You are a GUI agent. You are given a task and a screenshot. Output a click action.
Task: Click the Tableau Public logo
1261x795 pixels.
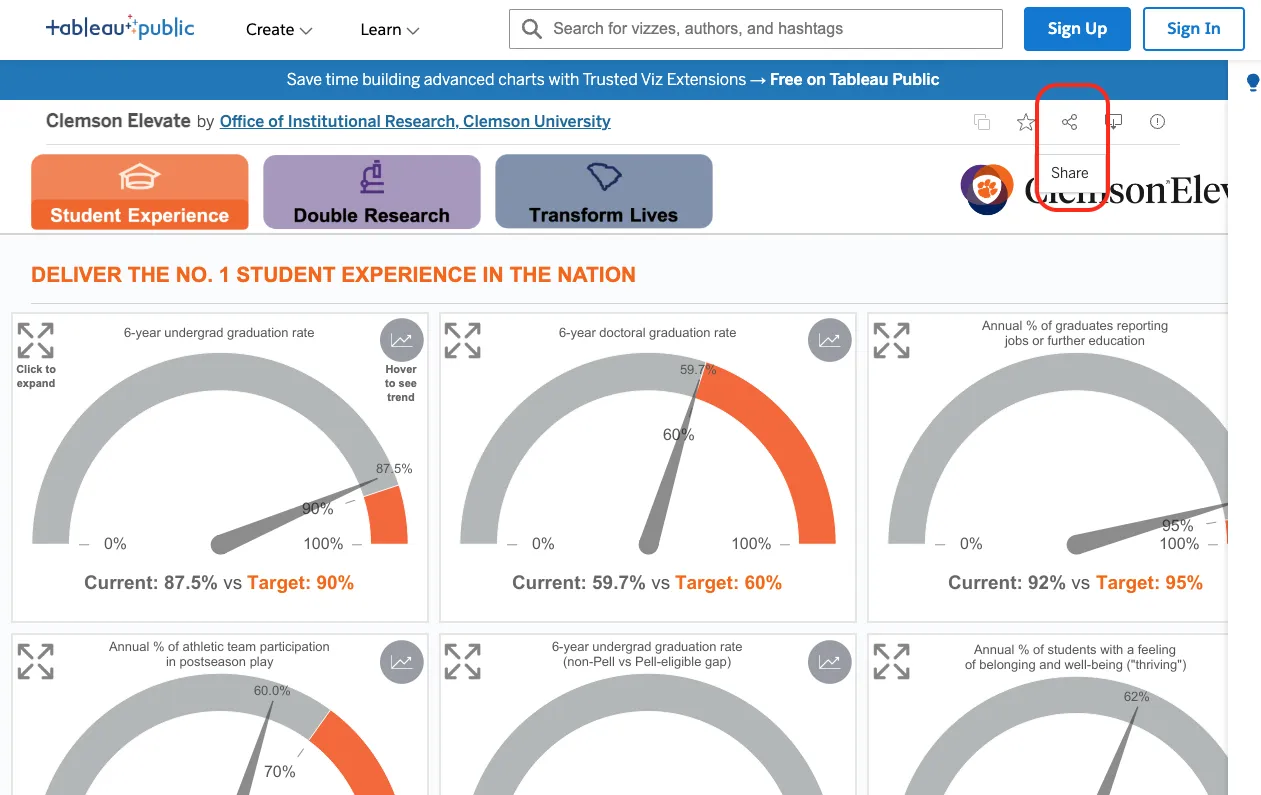click(x=119, y=28)
